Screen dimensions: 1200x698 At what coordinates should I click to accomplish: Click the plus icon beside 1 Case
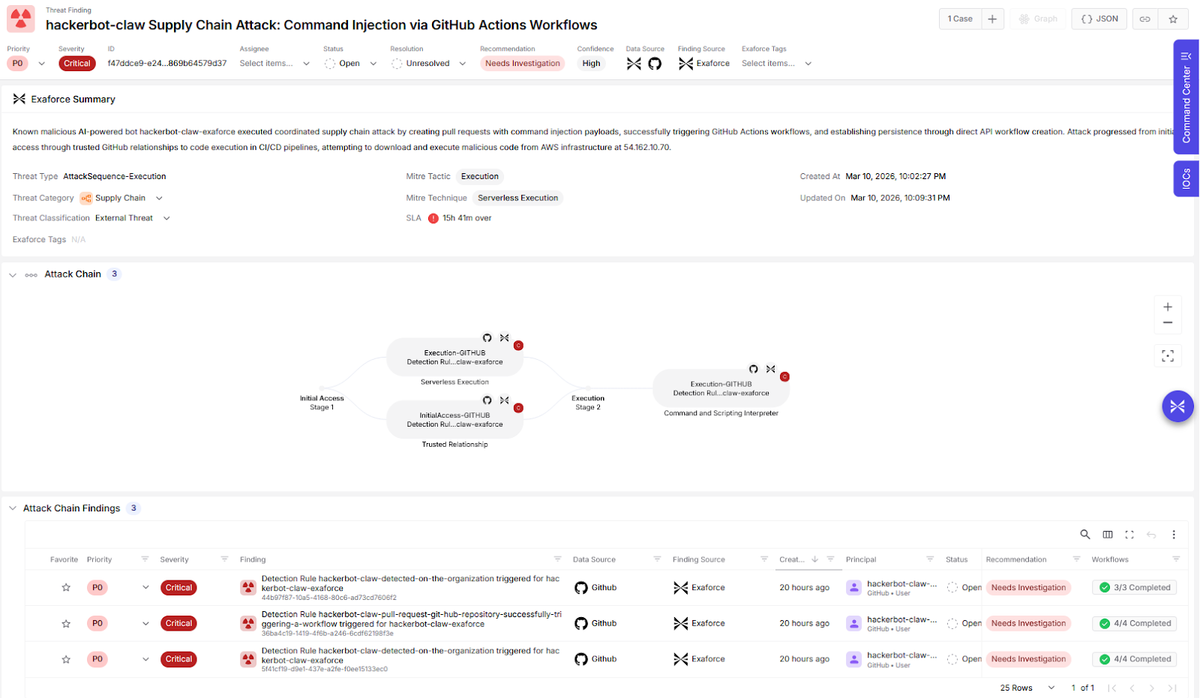click(992, 18)
